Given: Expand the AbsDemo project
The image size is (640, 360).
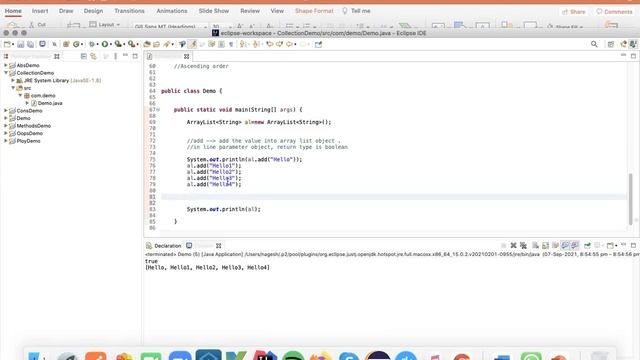Looking at the screenshot, I should point(6,65).
